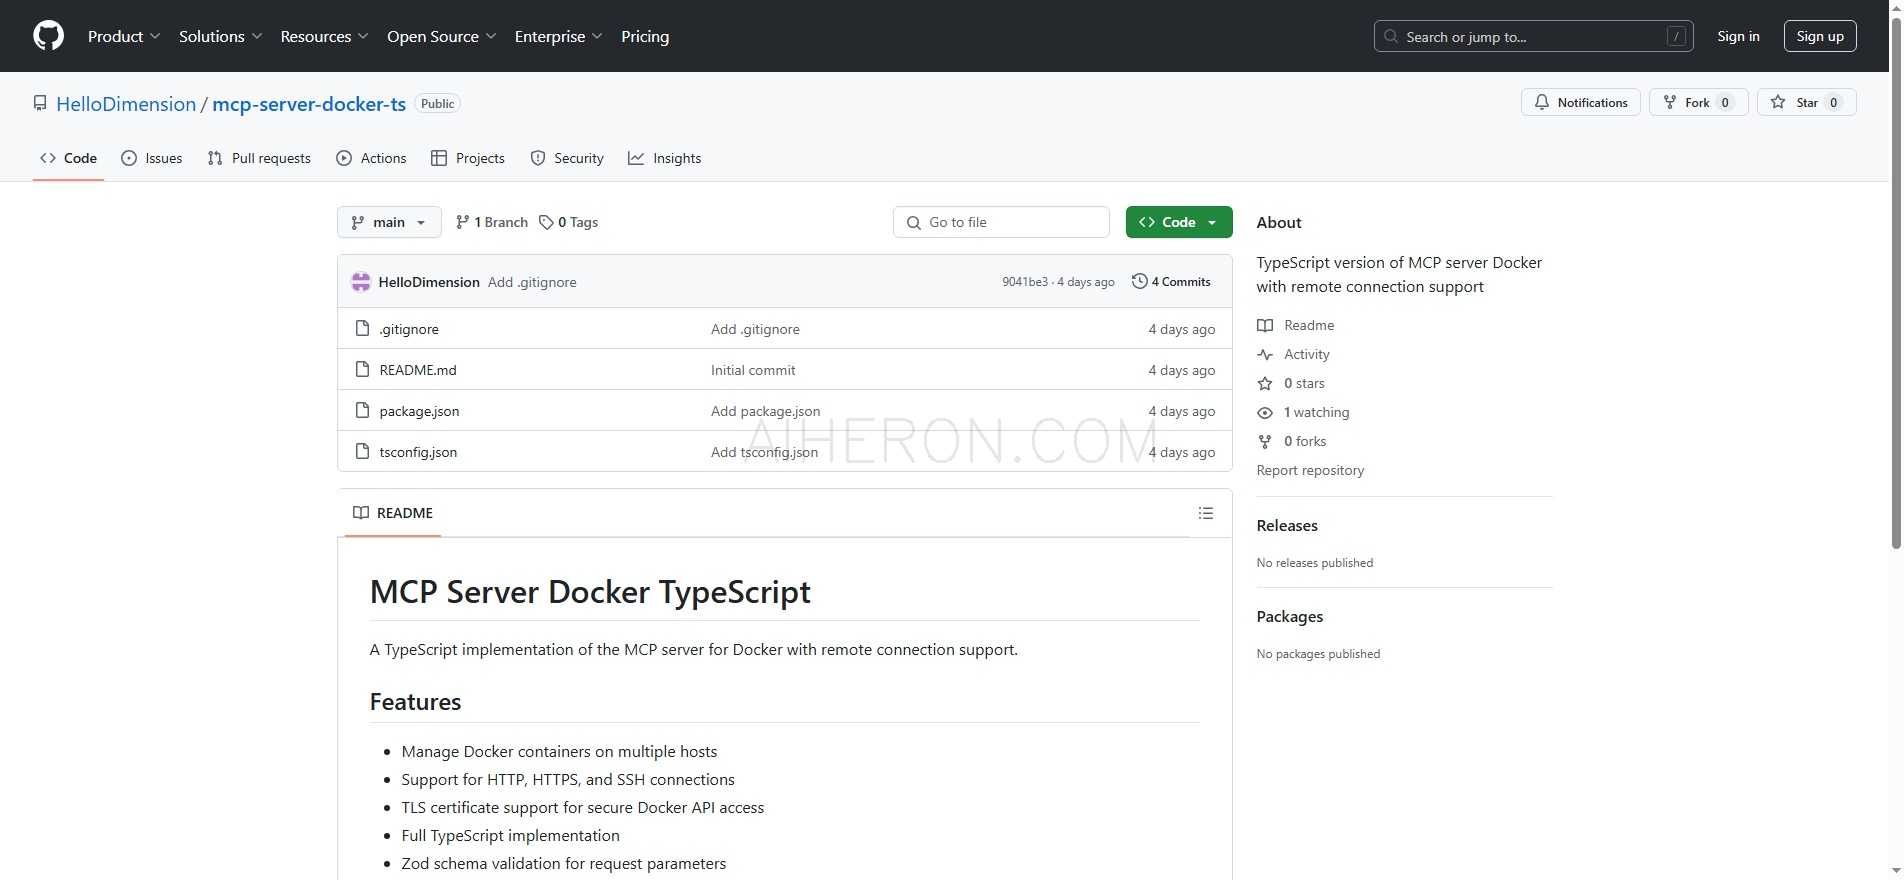Screen dimensions: 1904x880
Task: Click the bell icon in Notifications button
Action: [1542, 102]
